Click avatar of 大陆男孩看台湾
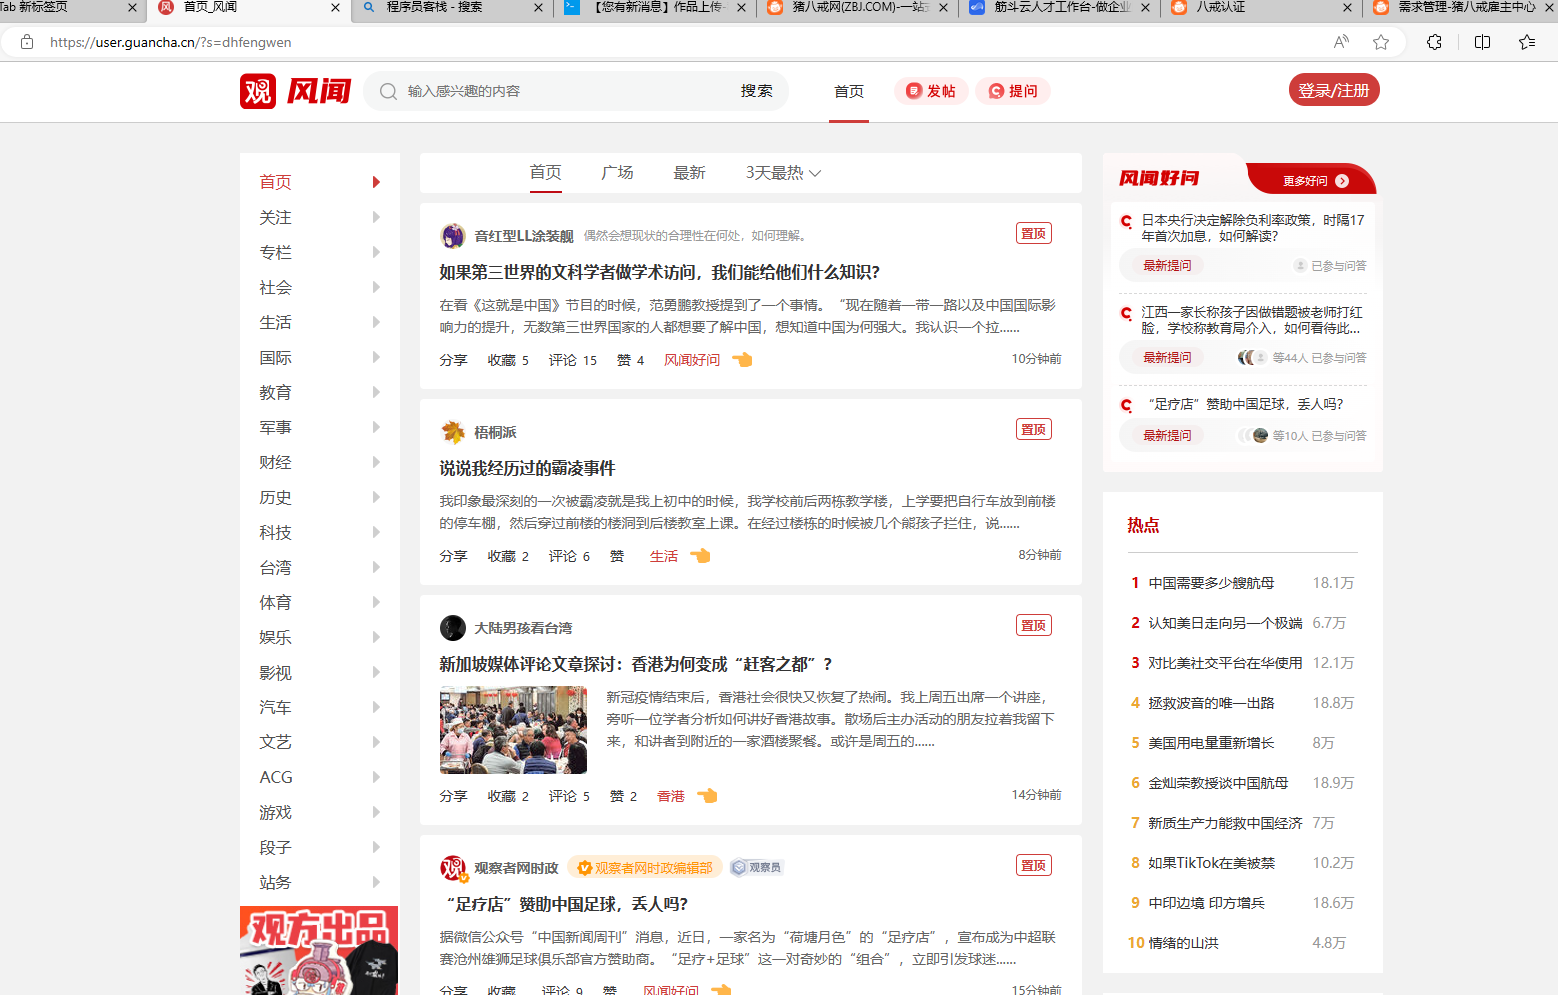The width and height of the screenshot is (1558, 995). pos(453,628)
